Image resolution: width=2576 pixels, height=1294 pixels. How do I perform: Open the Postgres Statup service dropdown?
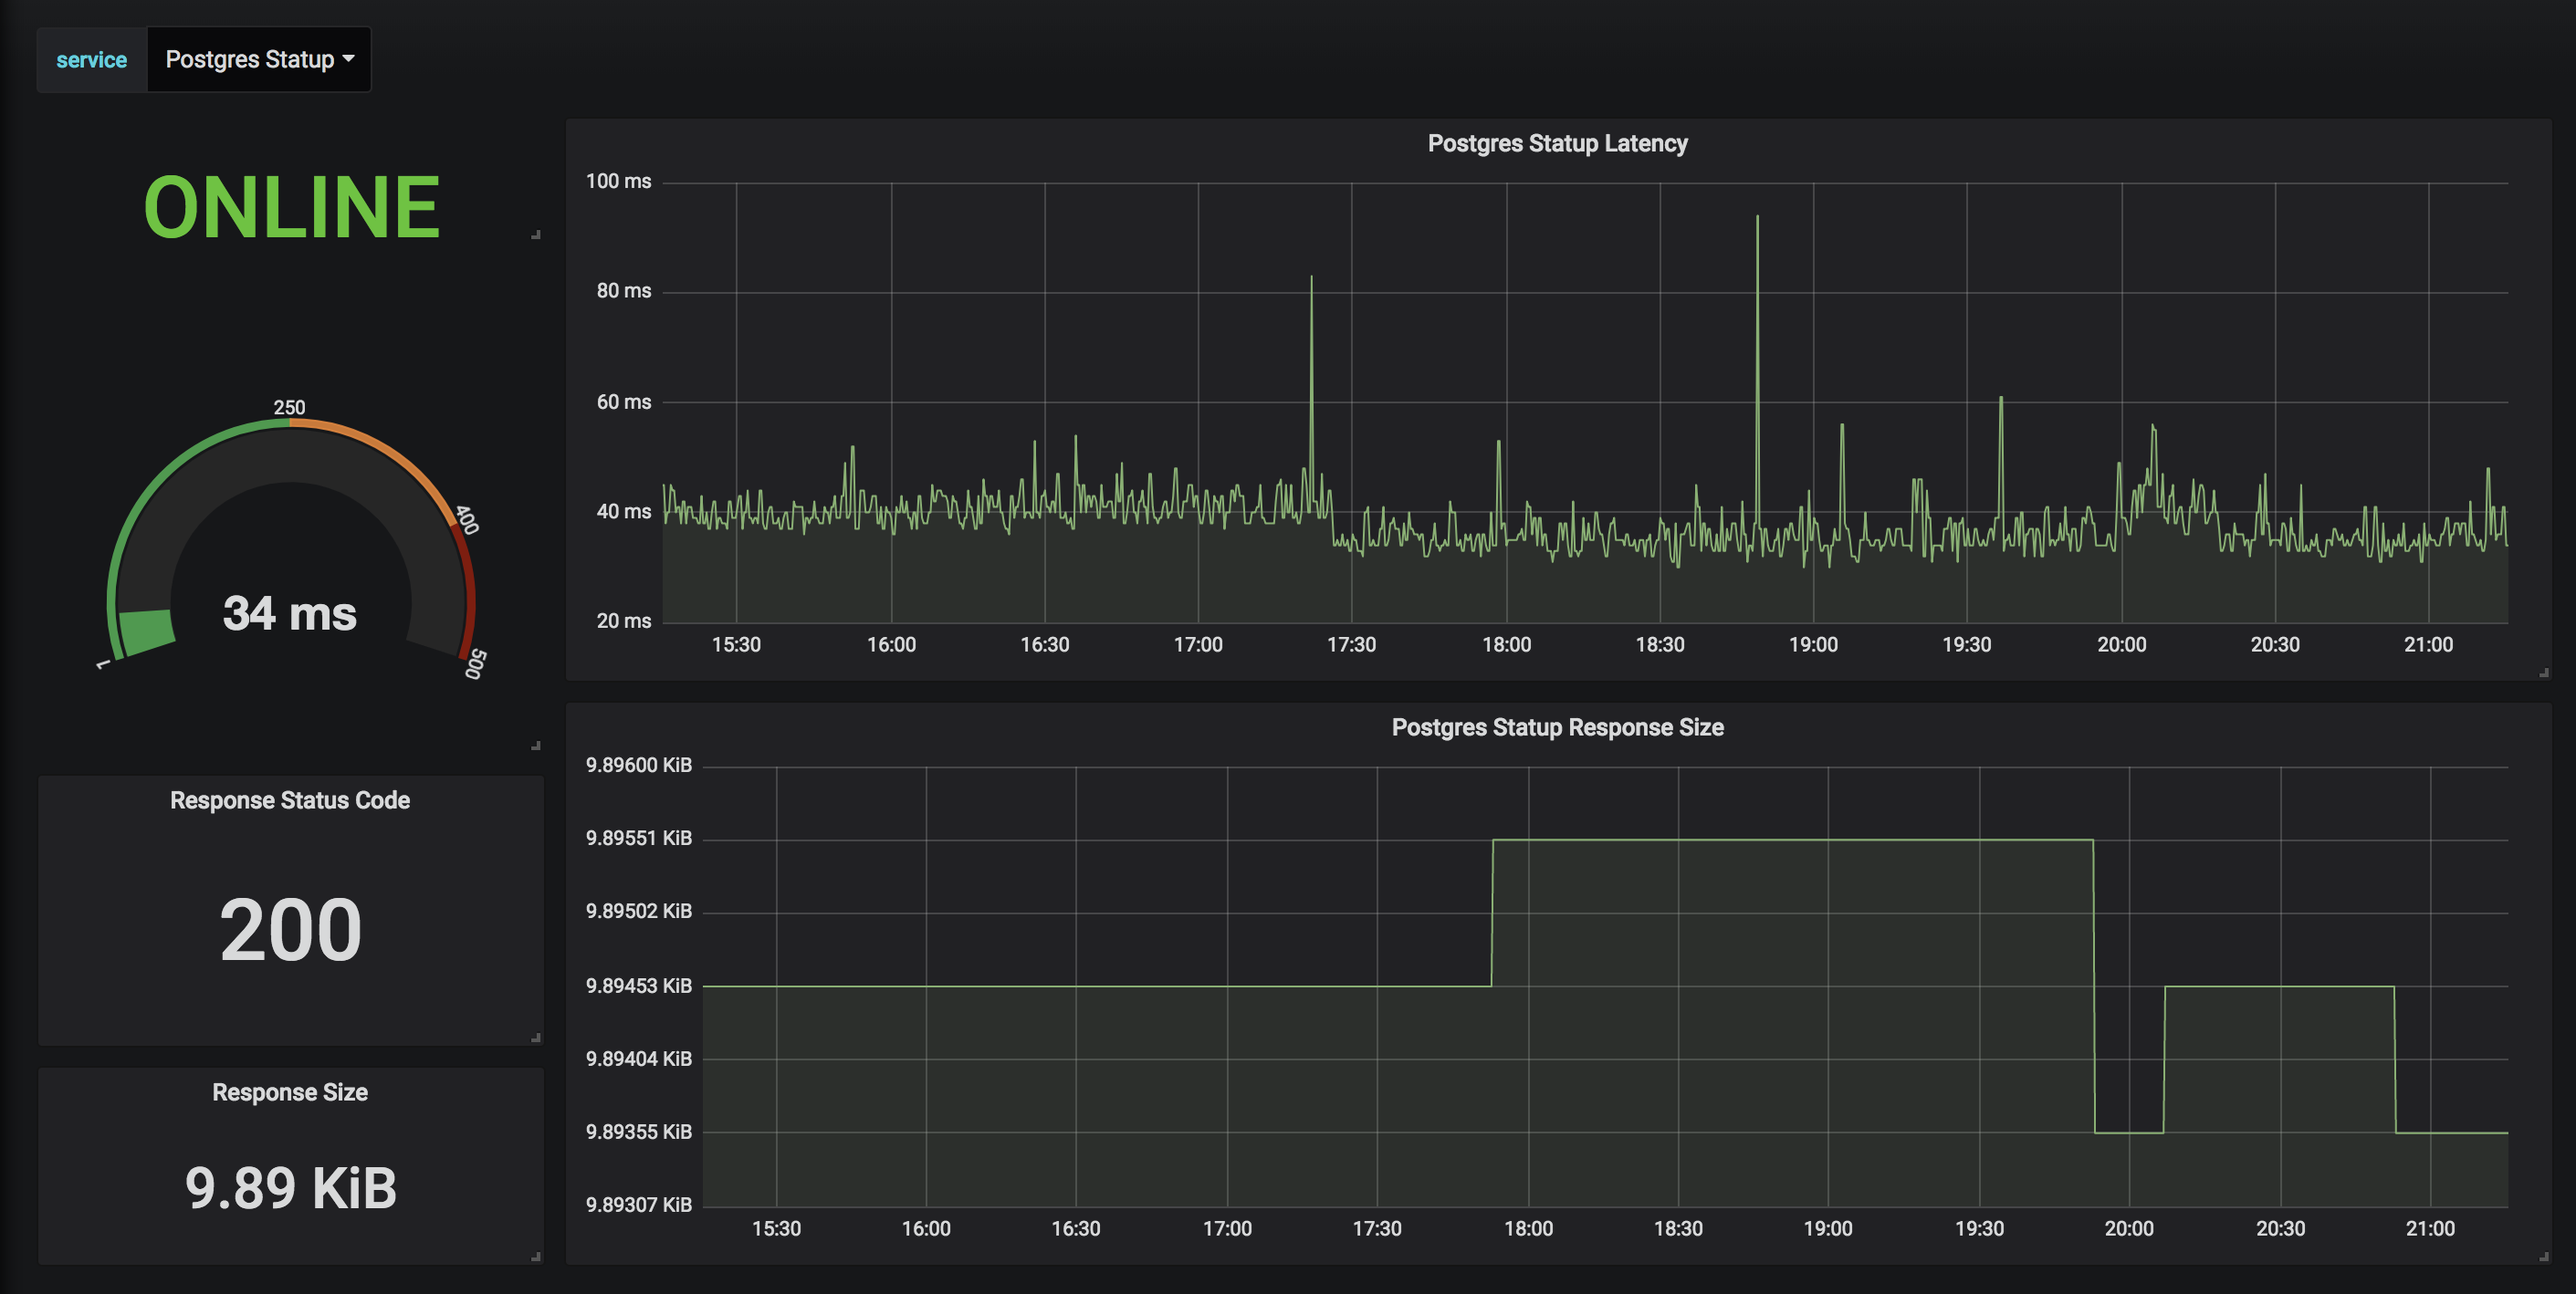tap(258, 60)
